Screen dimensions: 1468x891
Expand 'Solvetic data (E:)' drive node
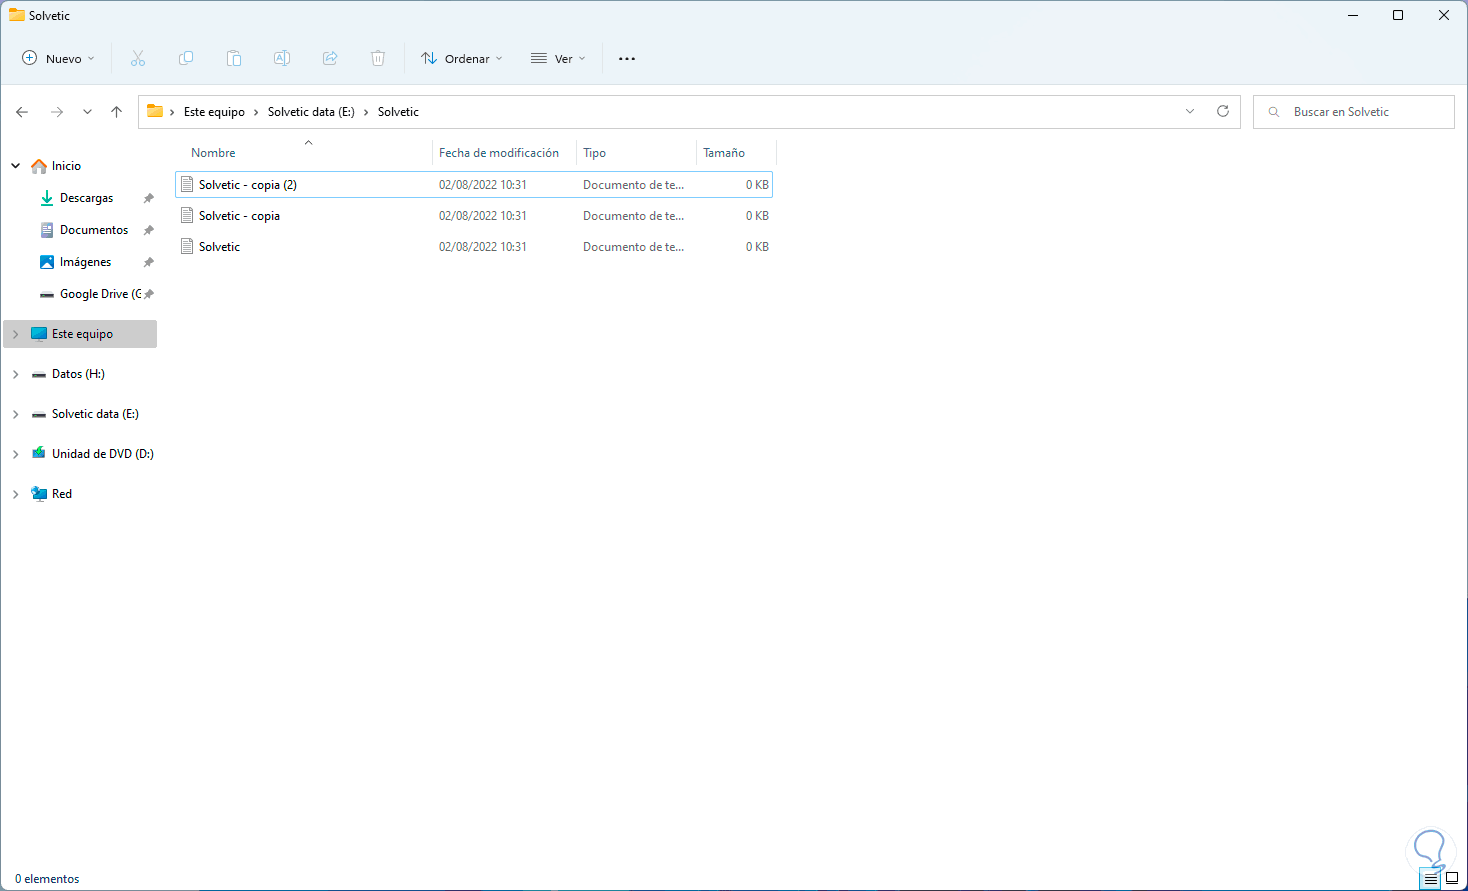click(x=16, y=414)
